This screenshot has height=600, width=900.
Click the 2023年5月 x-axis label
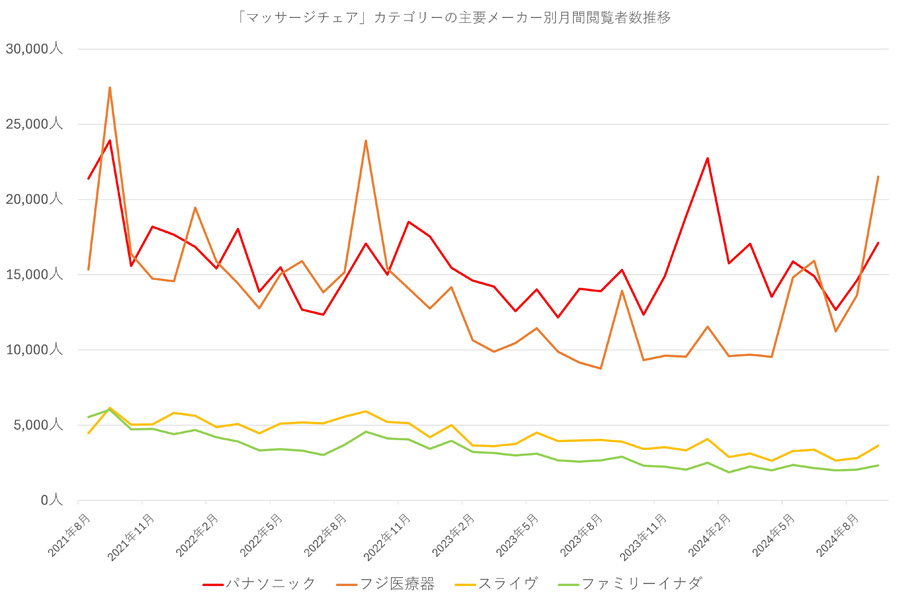pyautogui.click(x=517, y=535)
